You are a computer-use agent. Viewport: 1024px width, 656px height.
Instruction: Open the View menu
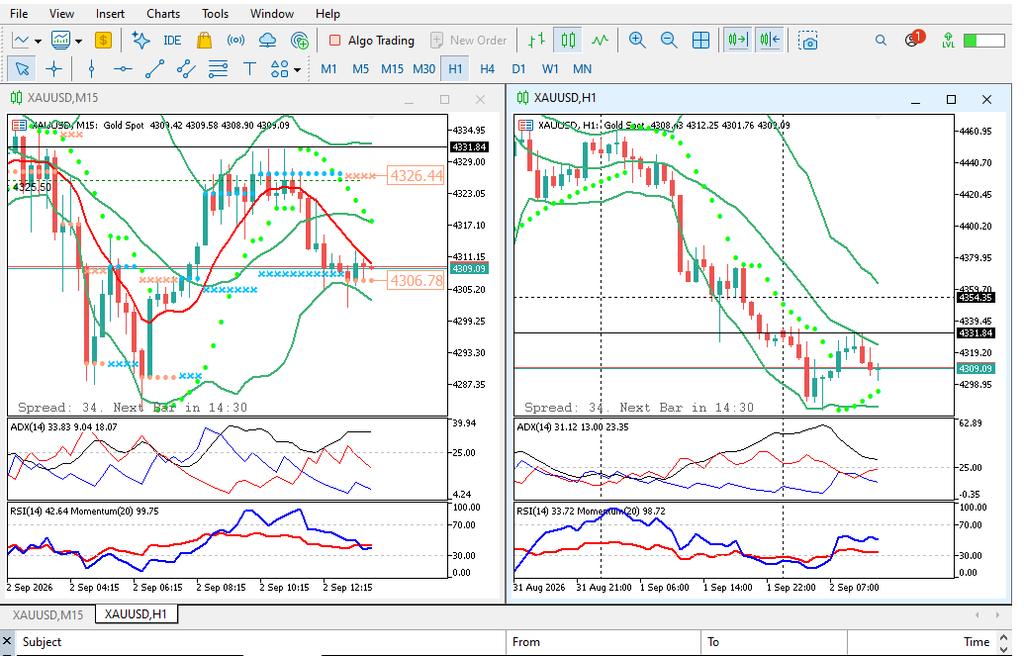(61, 13)
